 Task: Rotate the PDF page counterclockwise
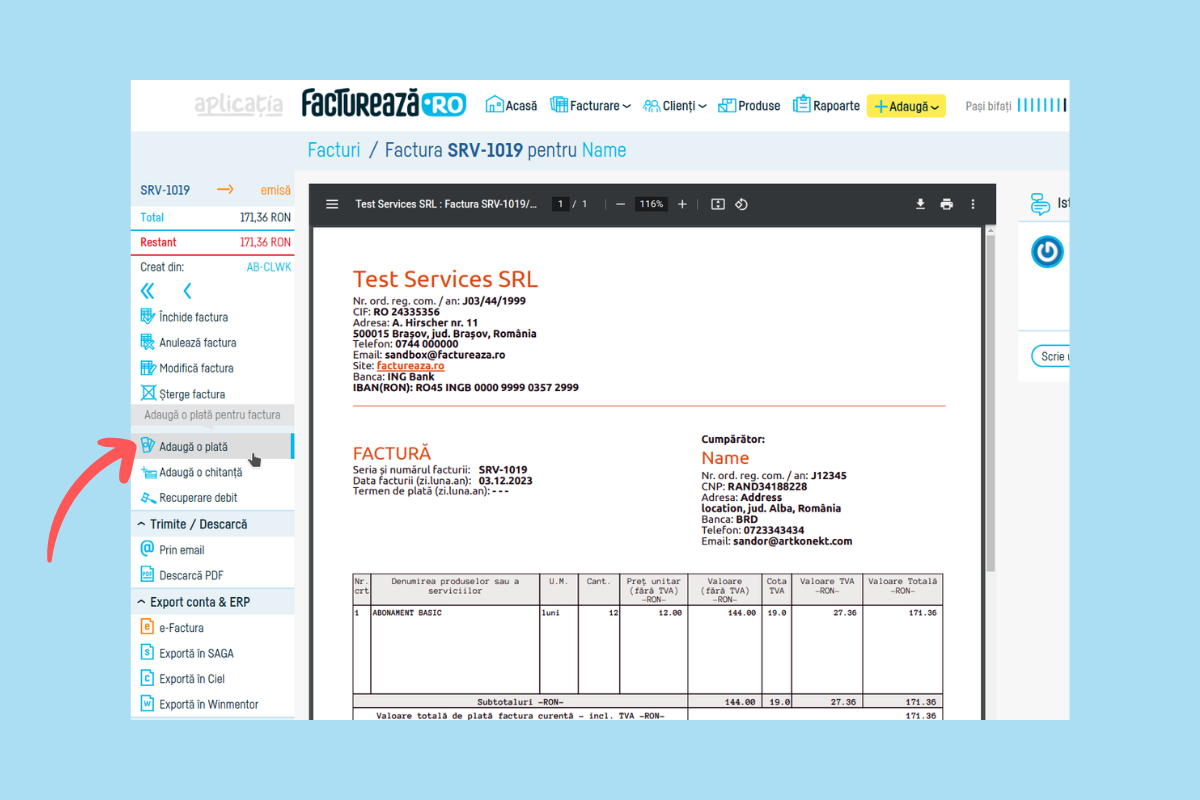pyautogui.click(x=742, y=204)
